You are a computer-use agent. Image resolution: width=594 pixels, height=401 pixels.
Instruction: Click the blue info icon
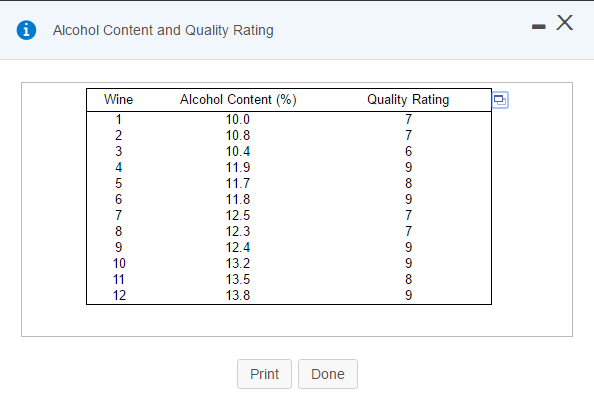(x=27, y=30)
